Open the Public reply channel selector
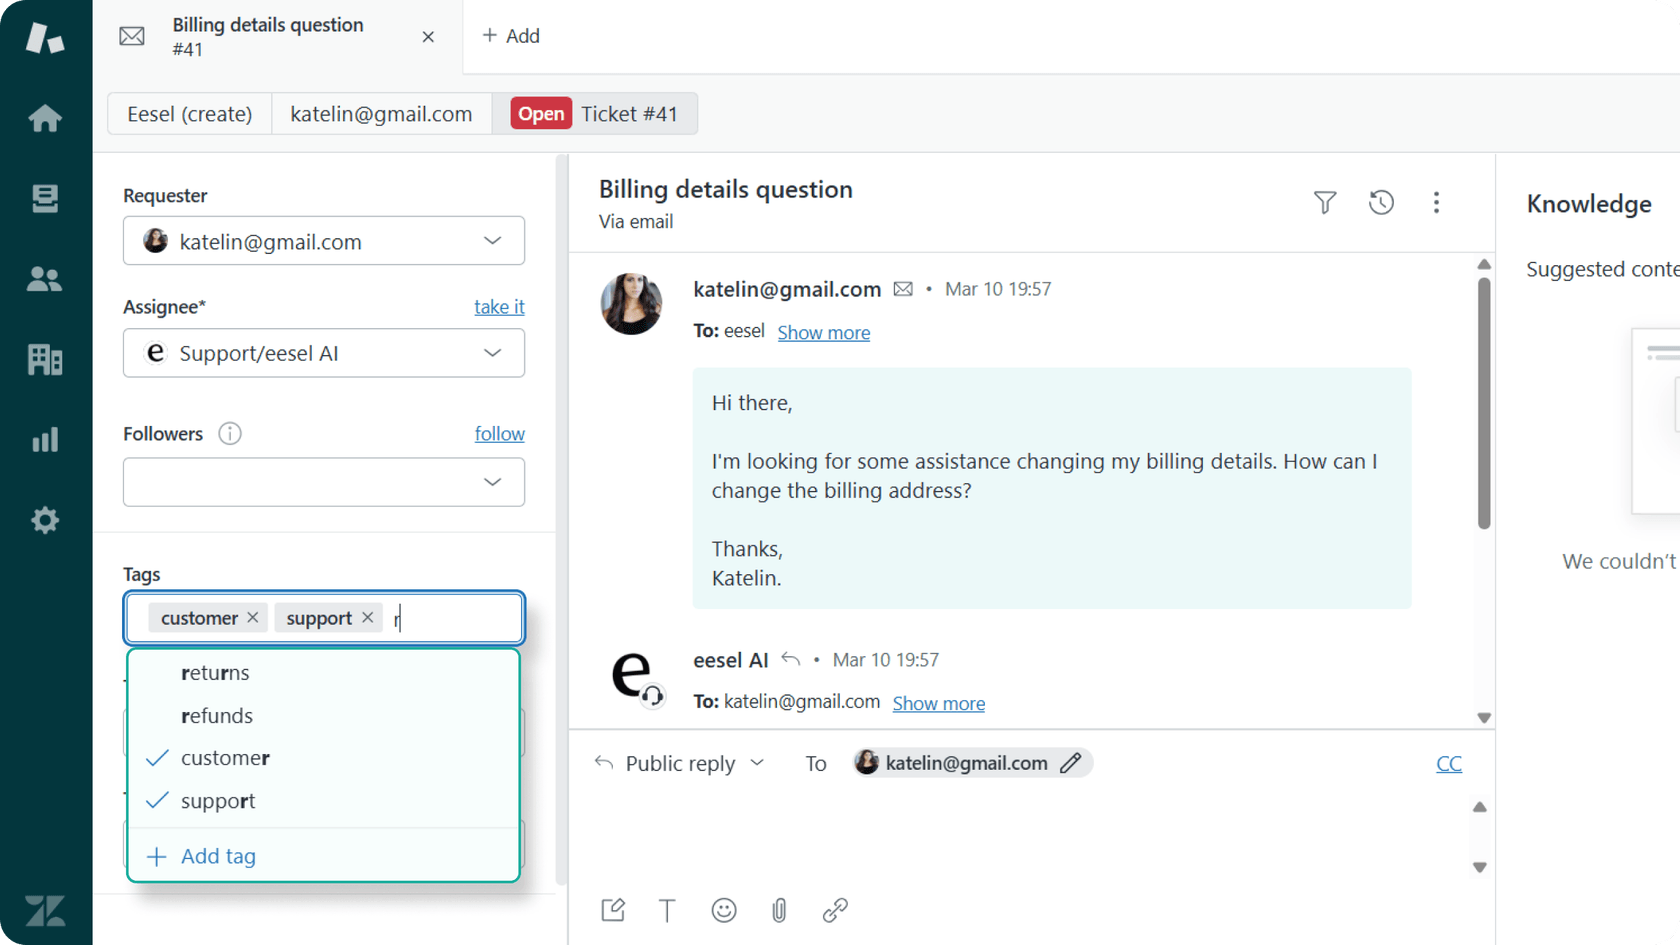Viewport: 1680px width, 945px height. (680, 762)
